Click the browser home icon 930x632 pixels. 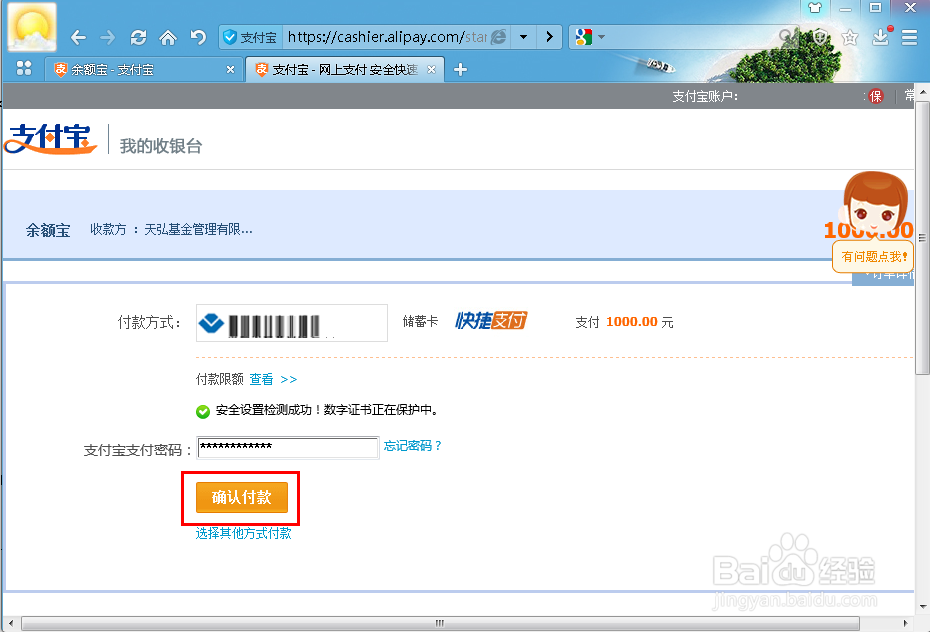pyautogui.click(x=168, y=36)
